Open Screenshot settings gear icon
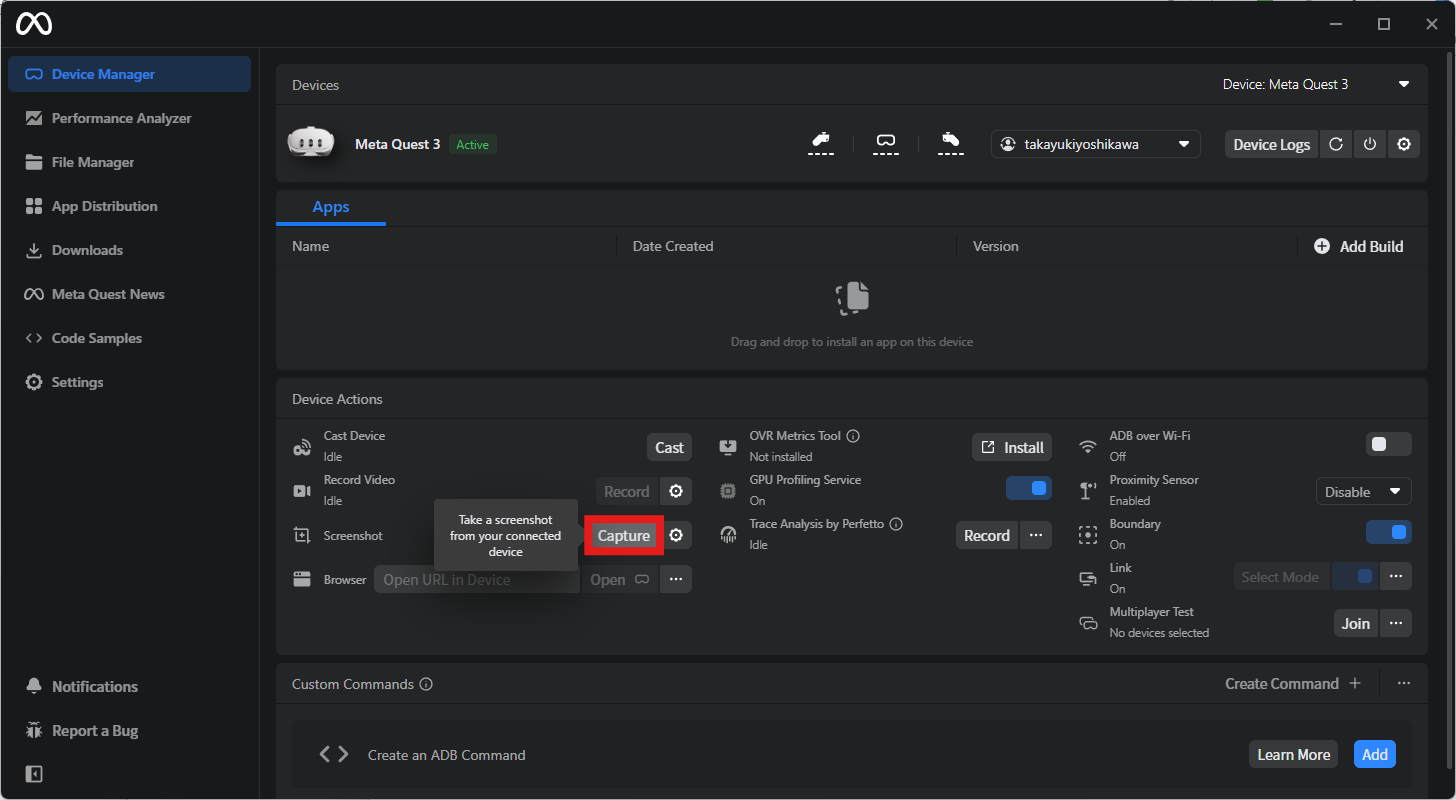The width and height of the screenshot is (1456, 800). (x=676, y=536)
